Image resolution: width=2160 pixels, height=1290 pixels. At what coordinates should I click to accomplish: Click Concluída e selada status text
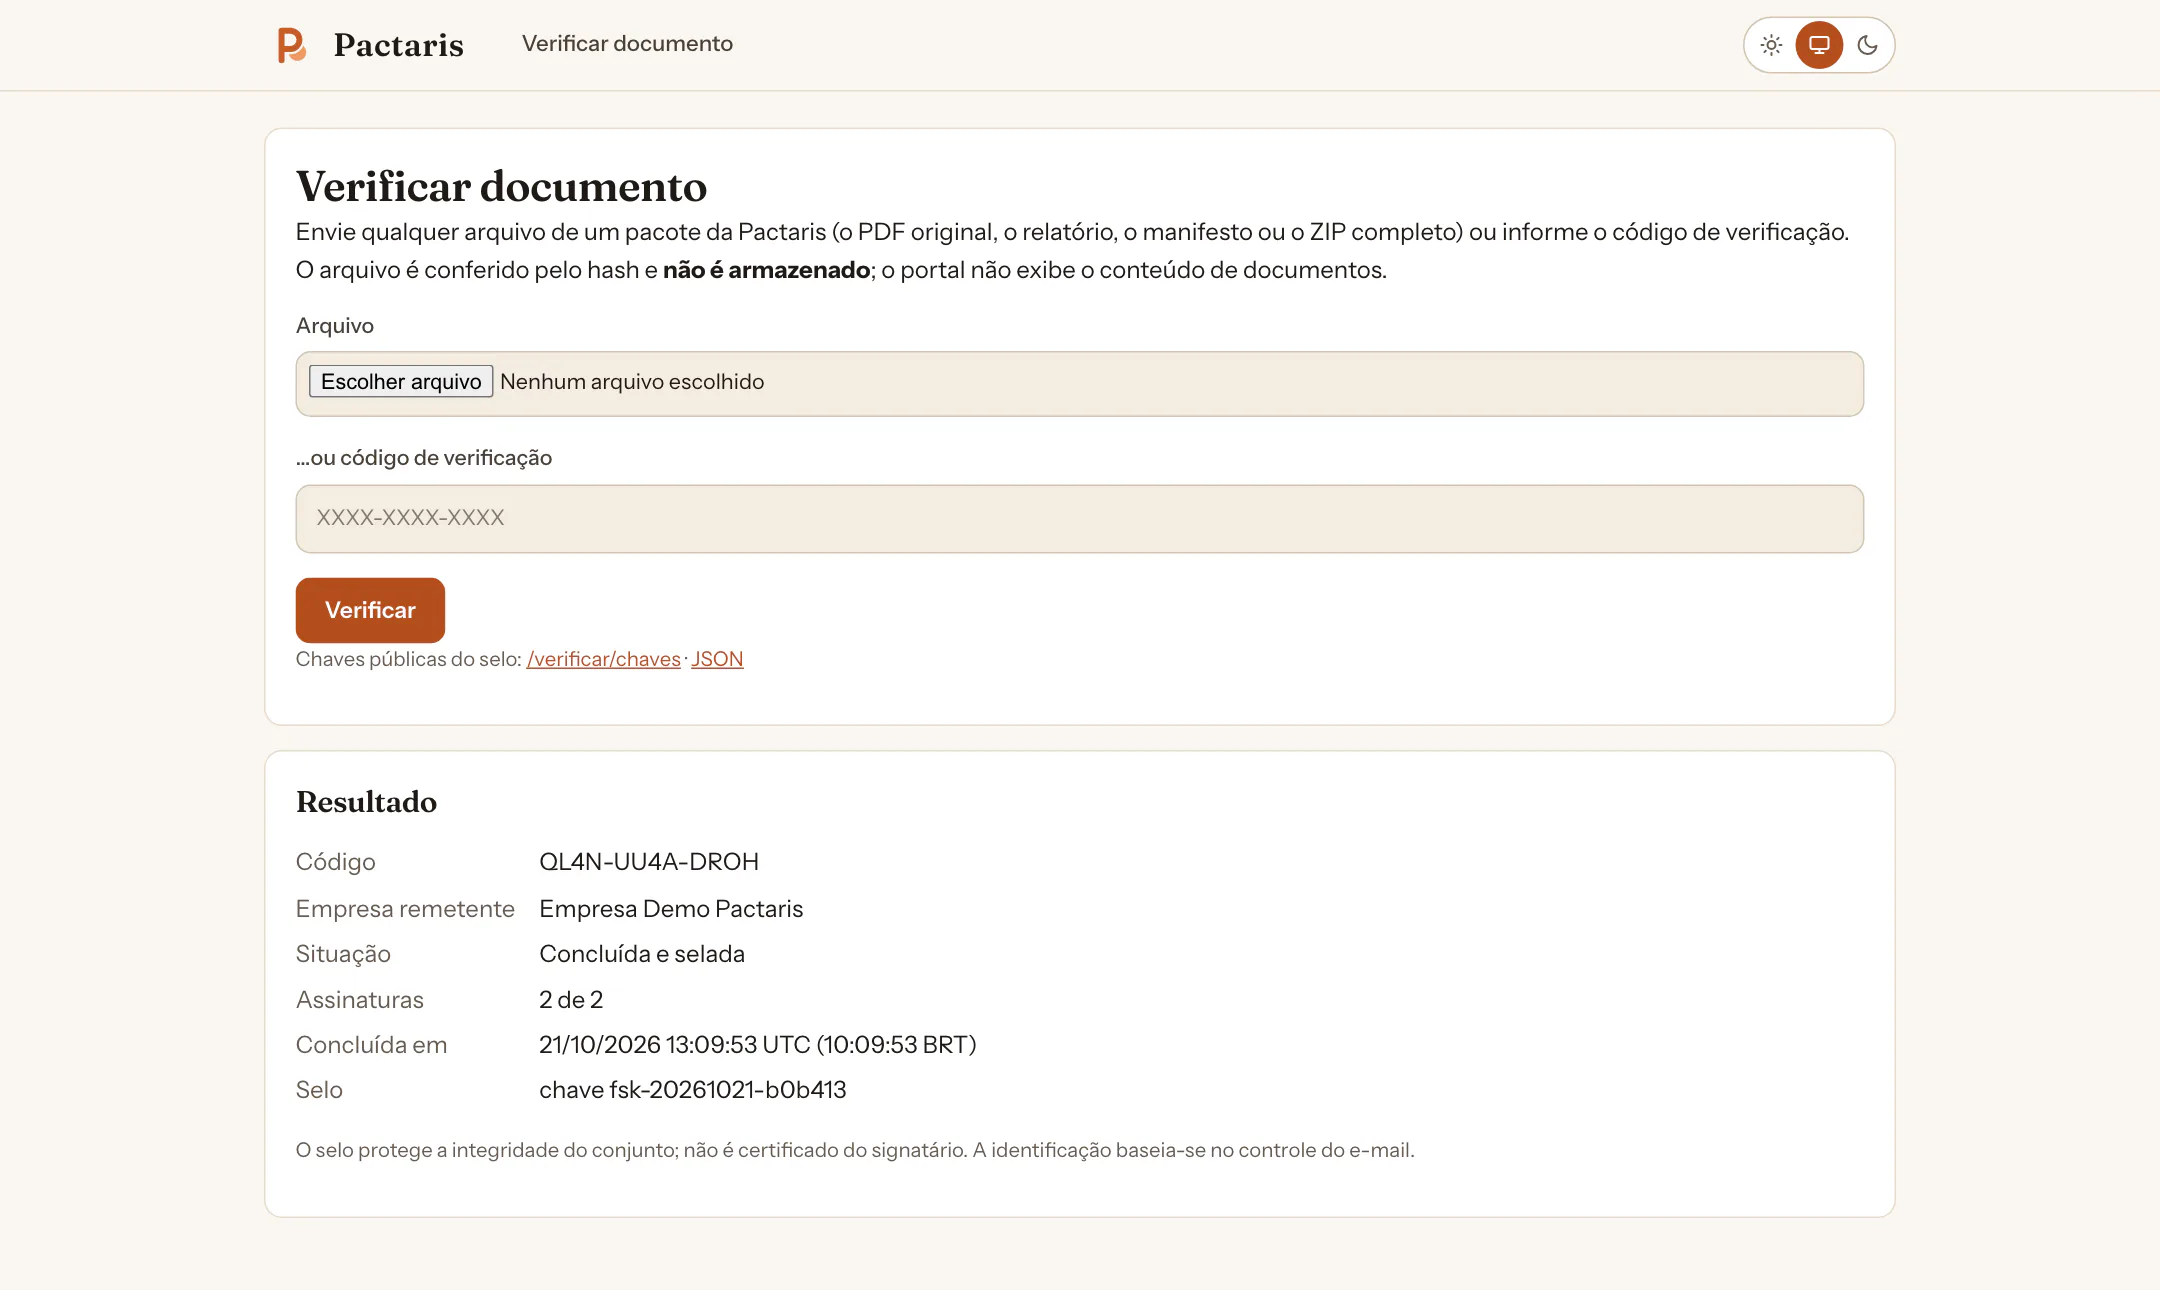coord(642,954)
